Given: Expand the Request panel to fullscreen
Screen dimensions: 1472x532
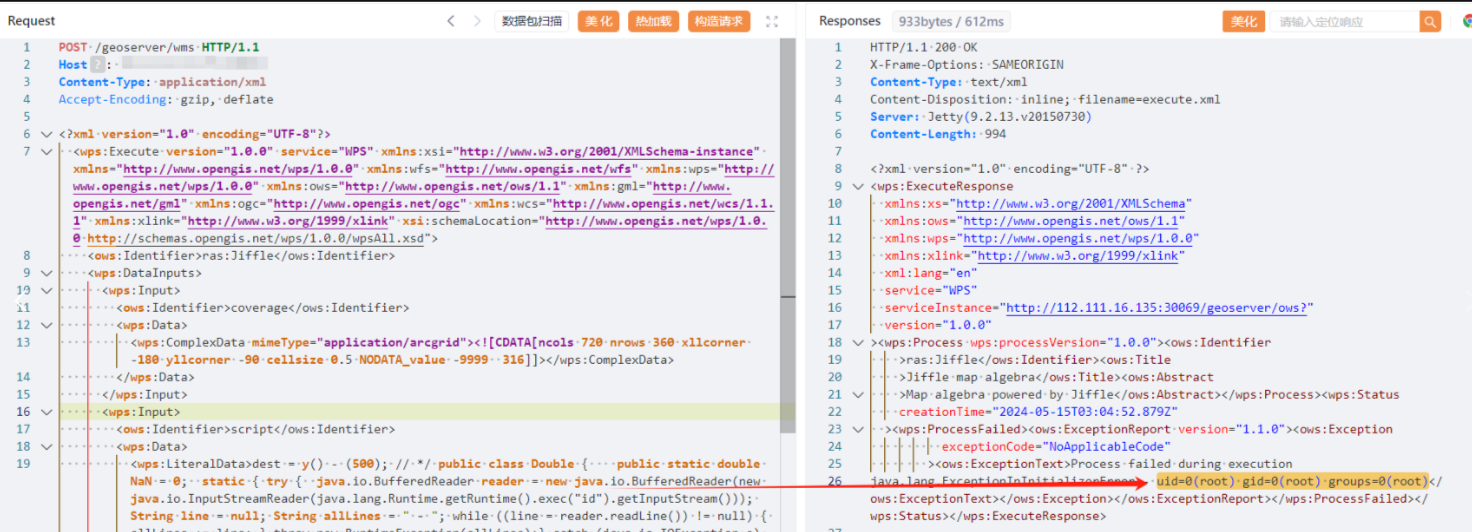Looking at the screenshot, I should pyautogui.click(x=772, y=21).
